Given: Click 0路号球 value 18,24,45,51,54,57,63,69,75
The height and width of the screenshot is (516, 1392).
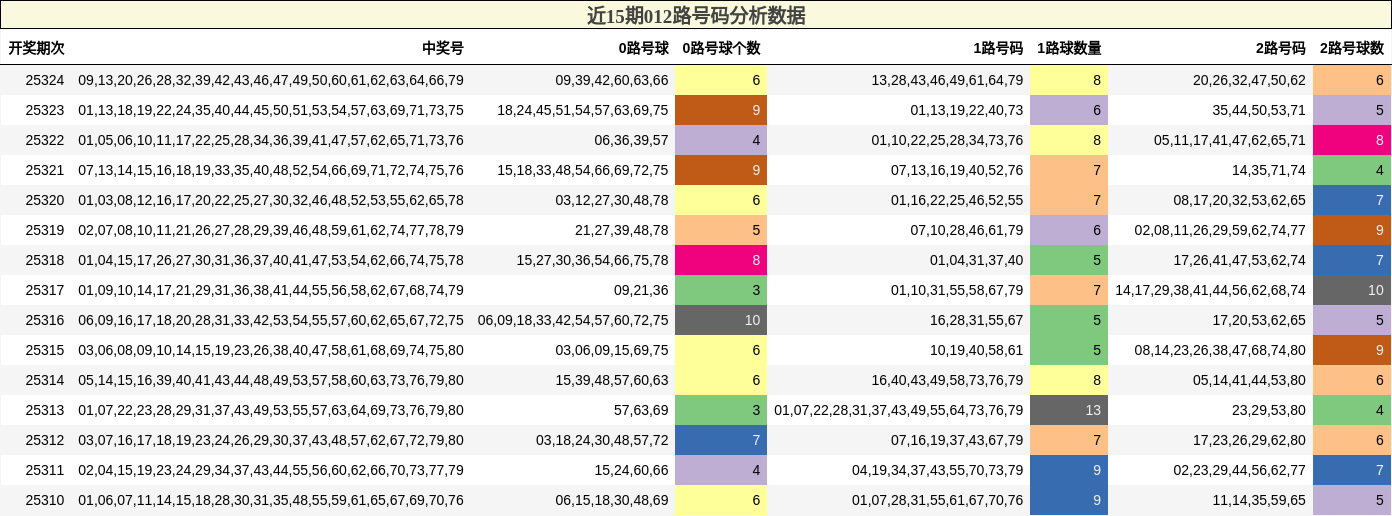Looking at the screenshot, I should click(583, 110).
